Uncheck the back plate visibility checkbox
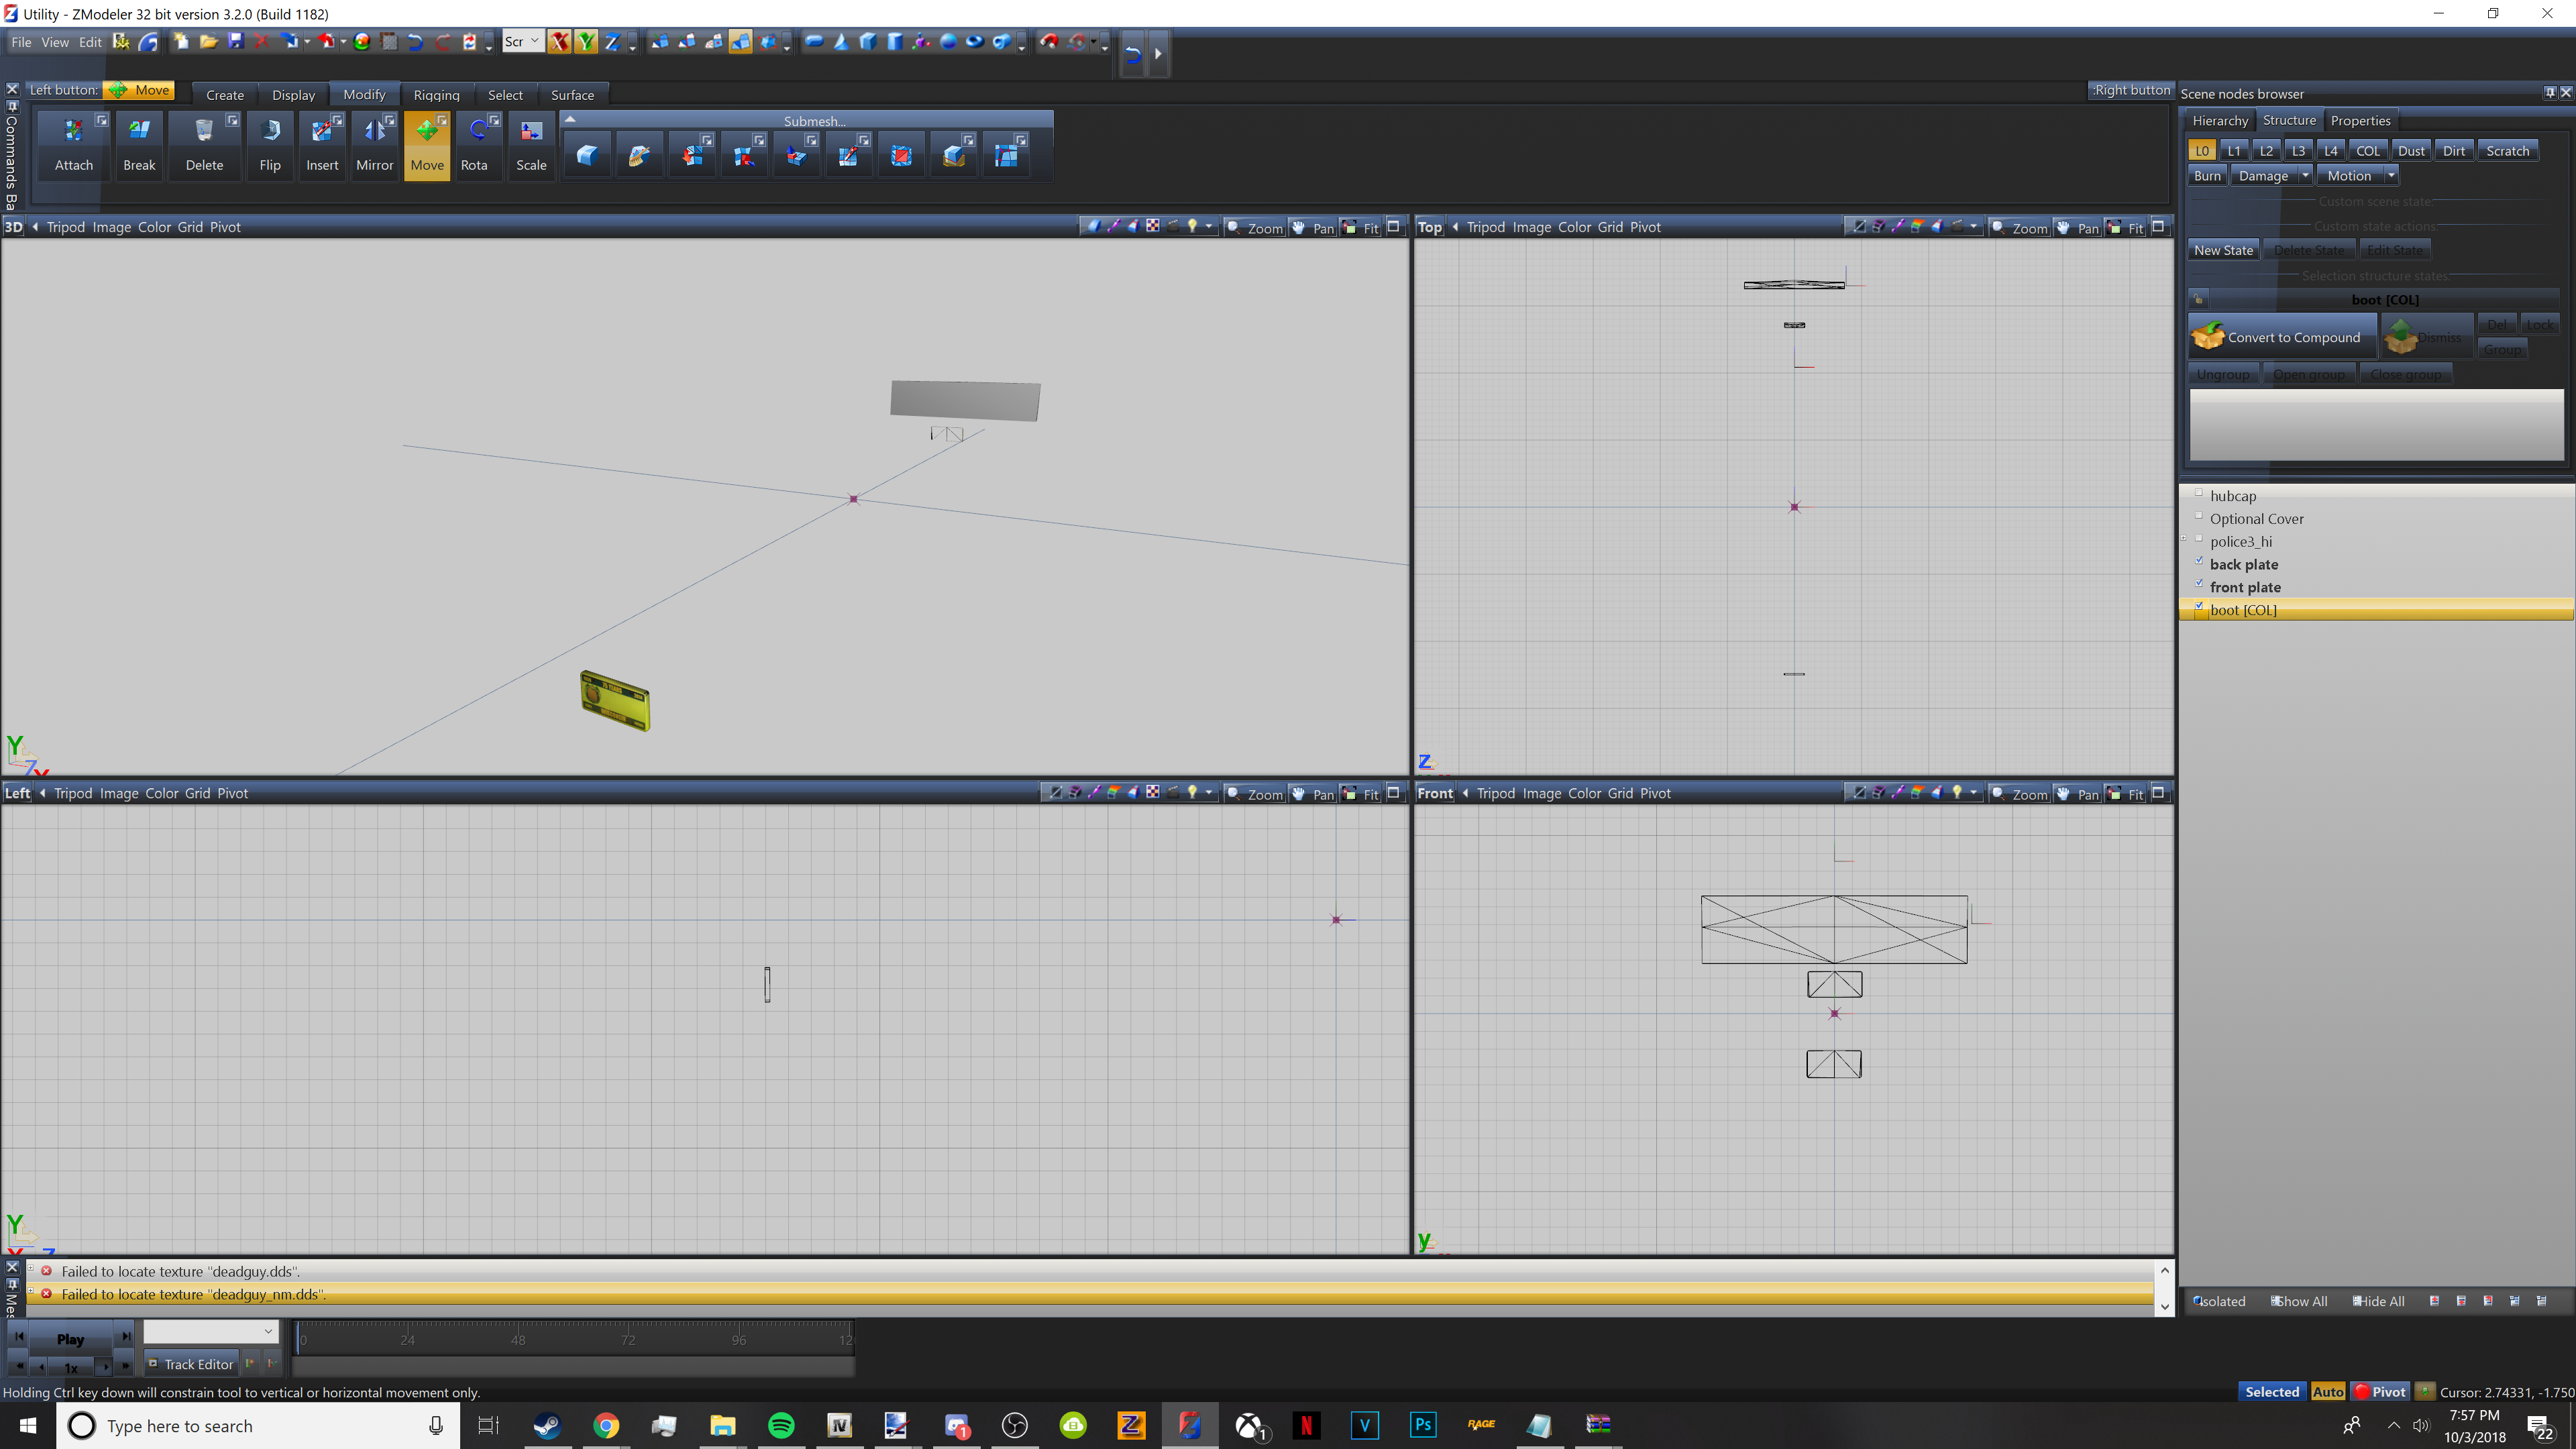2576x1449 pixels. pyautogui.click(x=2199, y=561)
